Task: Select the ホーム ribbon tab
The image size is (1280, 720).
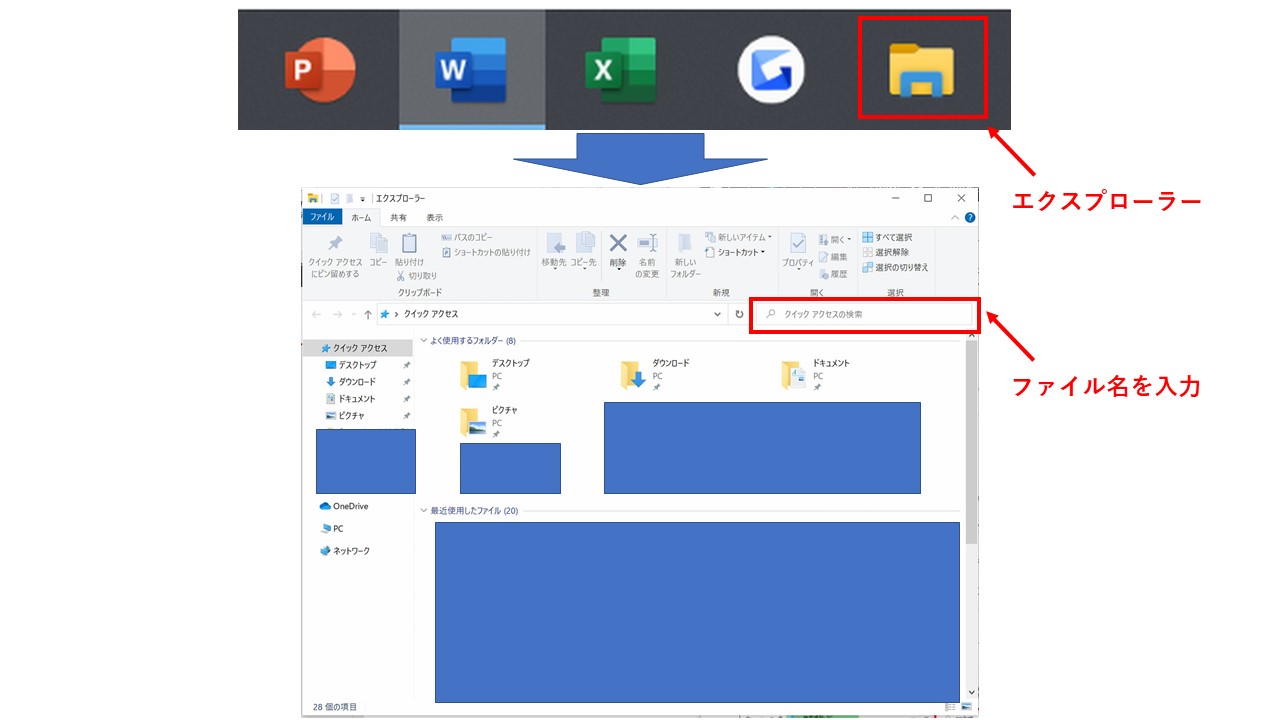Action: pos(361,217)
